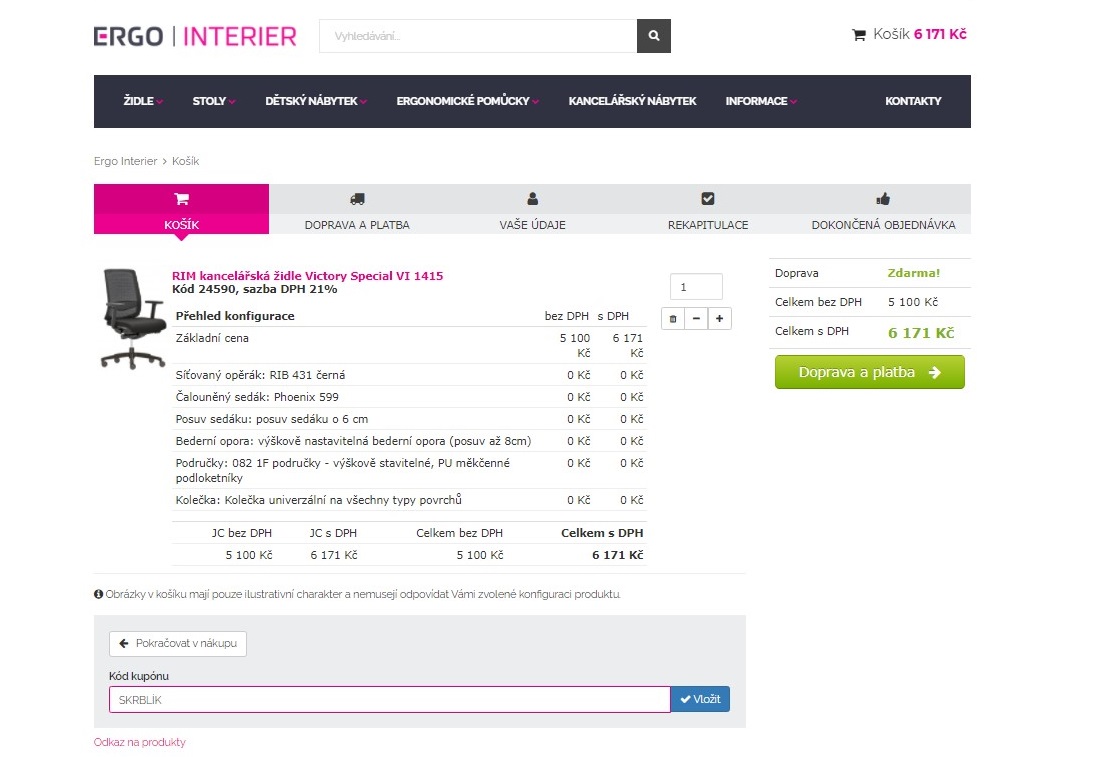Select the Košík step tab
The width and height of the screenshot is (1099, 757).
pos(182,209)
